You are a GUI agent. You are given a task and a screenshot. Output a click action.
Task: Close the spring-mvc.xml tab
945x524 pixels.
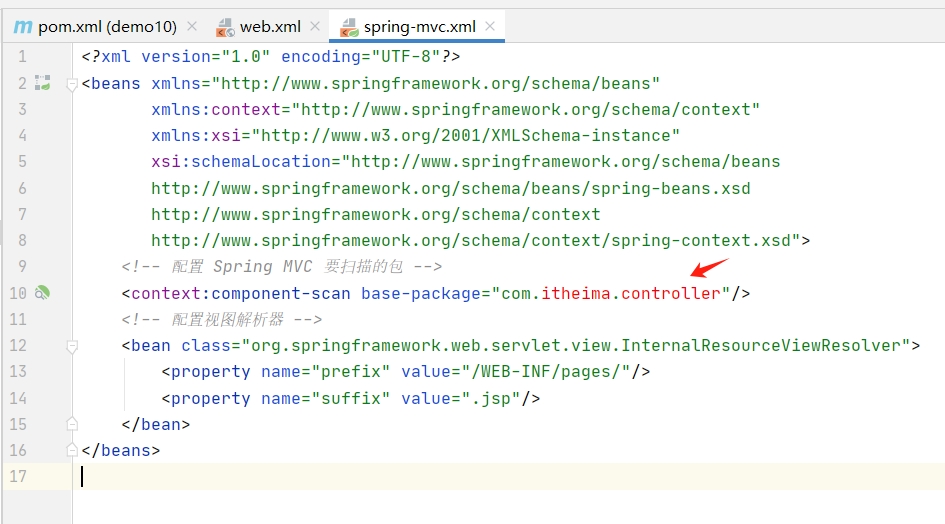490,27
